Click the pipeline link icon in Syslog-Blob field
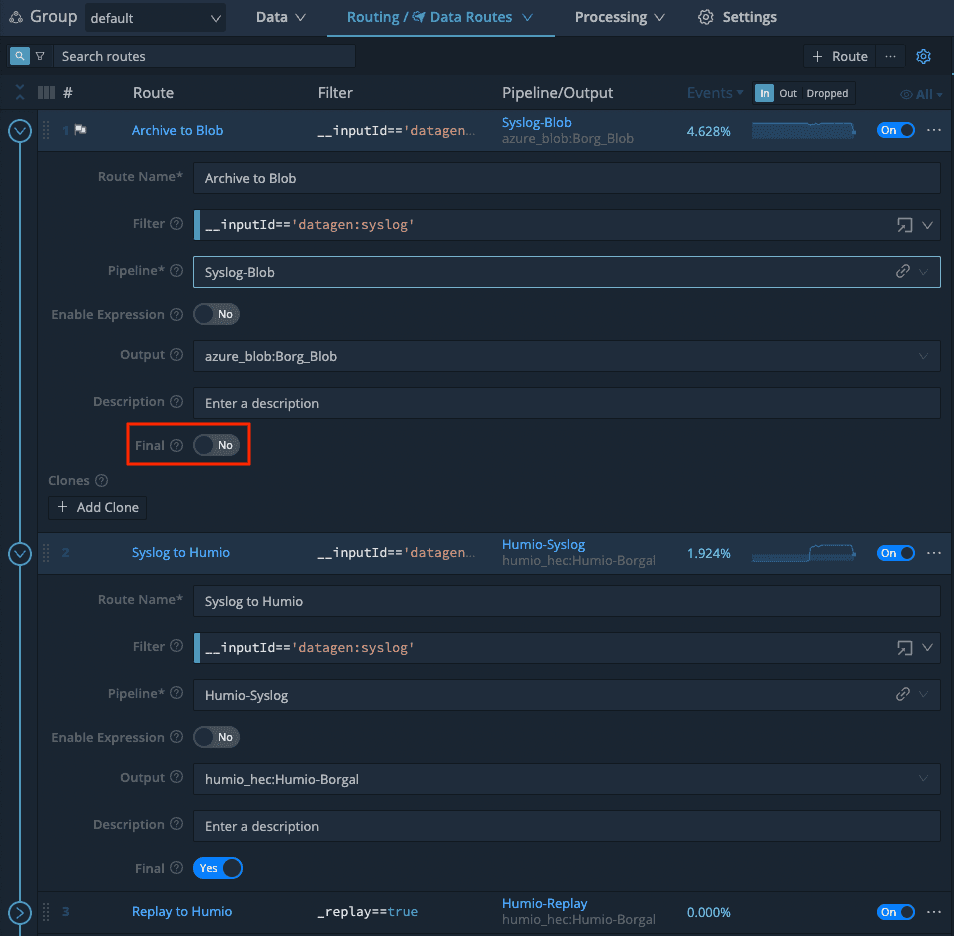 [902, 272]
